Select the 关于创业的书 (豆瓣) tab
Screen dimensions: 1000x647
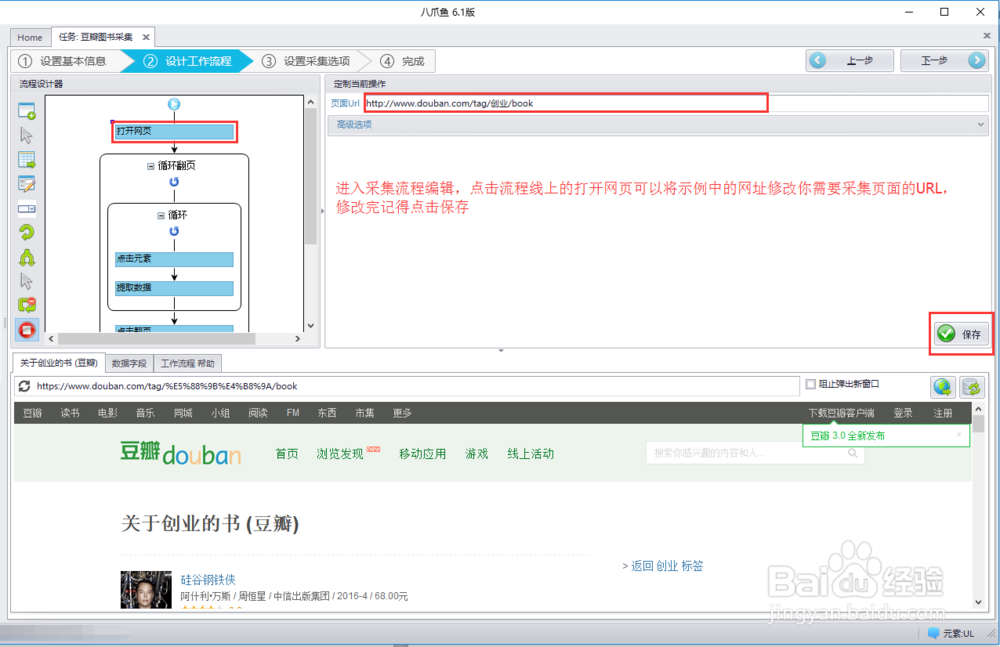[x=59, y=363]
